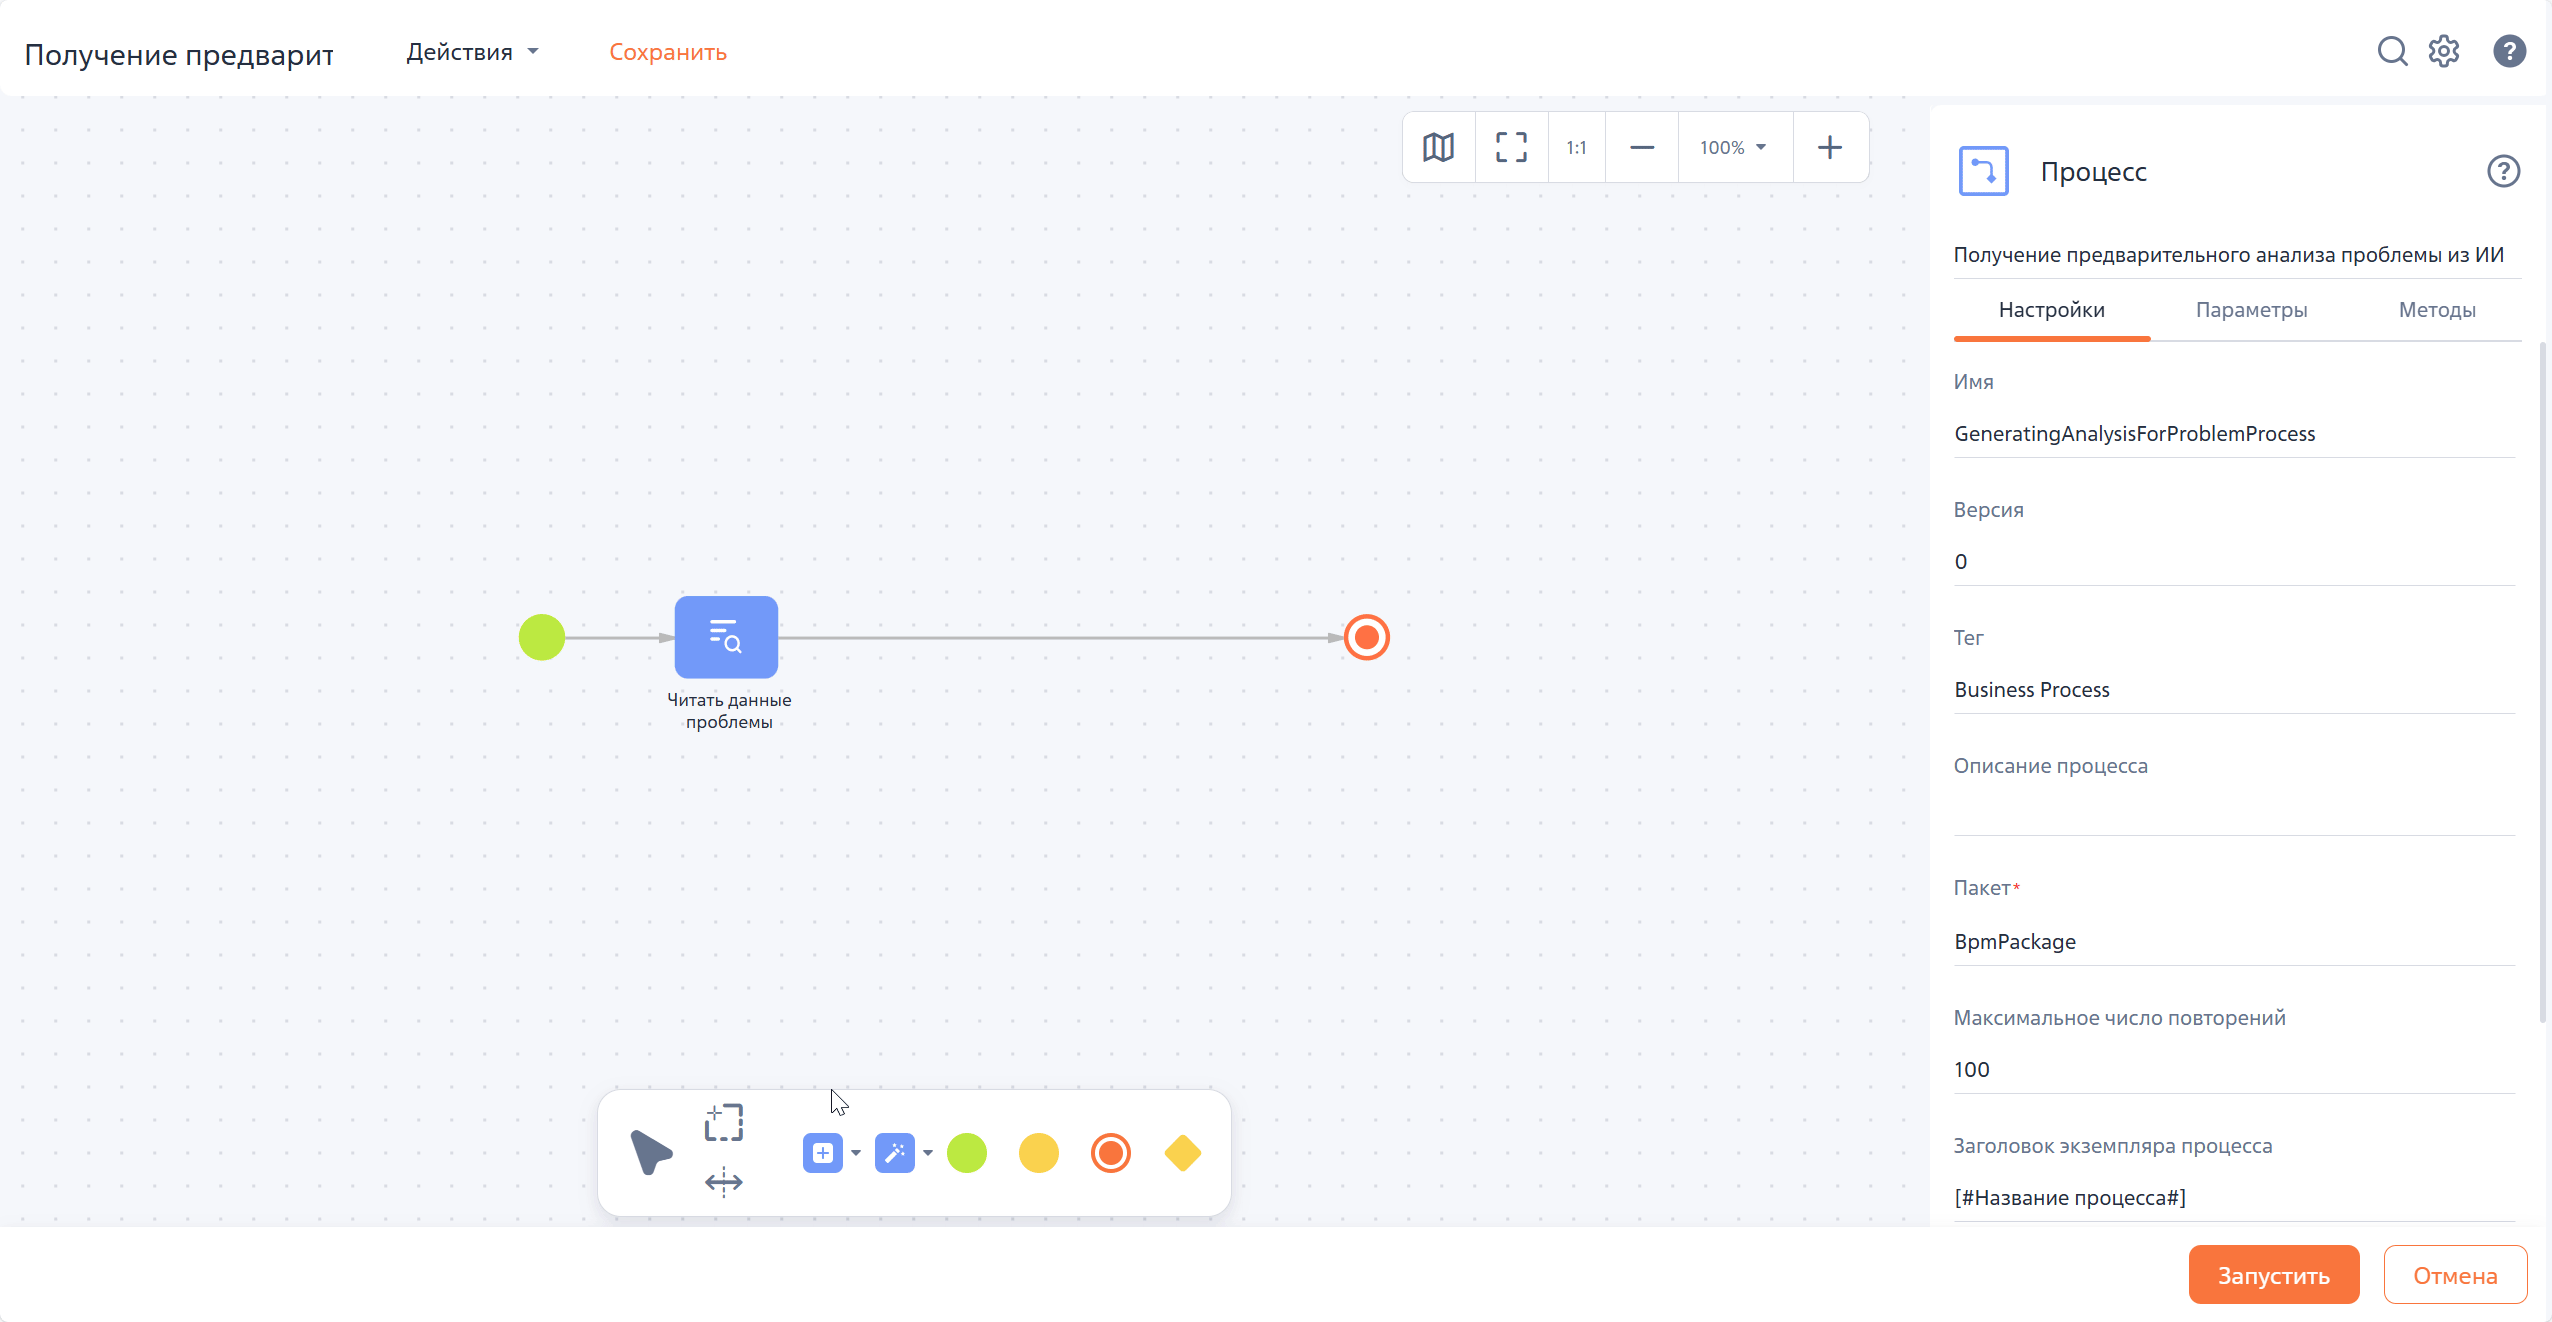The image size is (2552, 1322).
Task: Click the fit-to-screen icon
Action: pos(1511,147)
